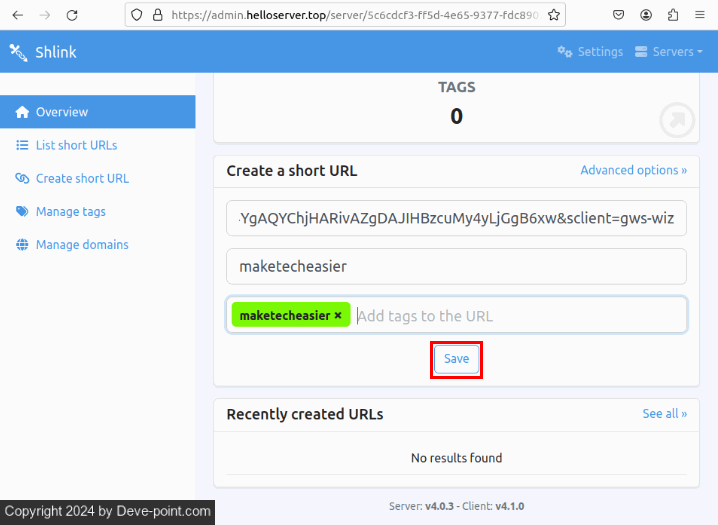The image size is (718, 525).
Task: Open the browser hamburger menu
Action: click(x=700, y=15)
